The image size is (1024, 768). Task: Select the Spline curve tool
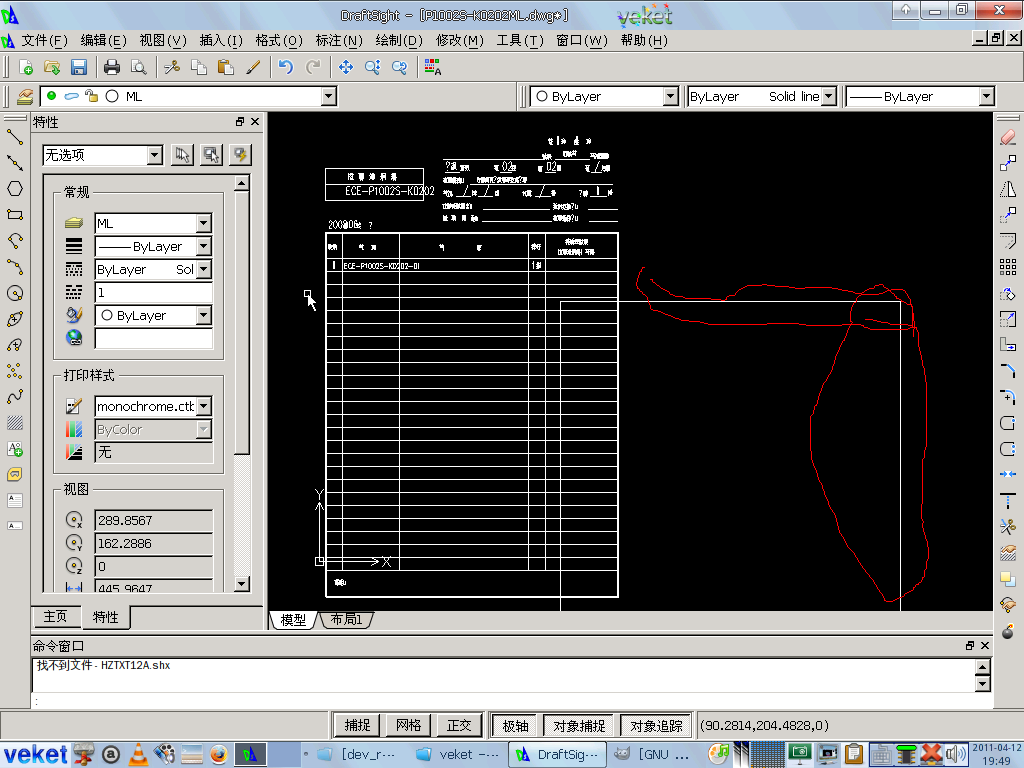pos(15,396)
